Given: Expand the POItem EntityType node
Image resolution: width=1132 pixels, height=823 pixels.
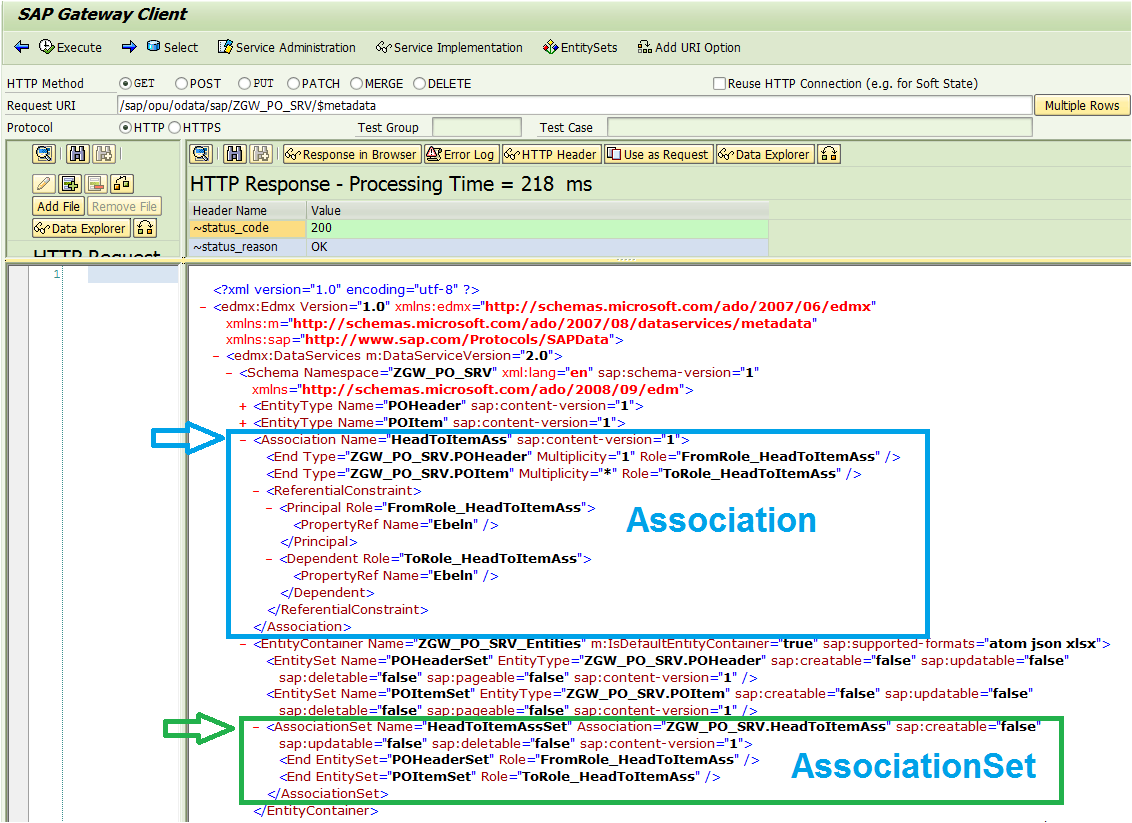Looking at the screenshot, I should click(x=243, y=423).
